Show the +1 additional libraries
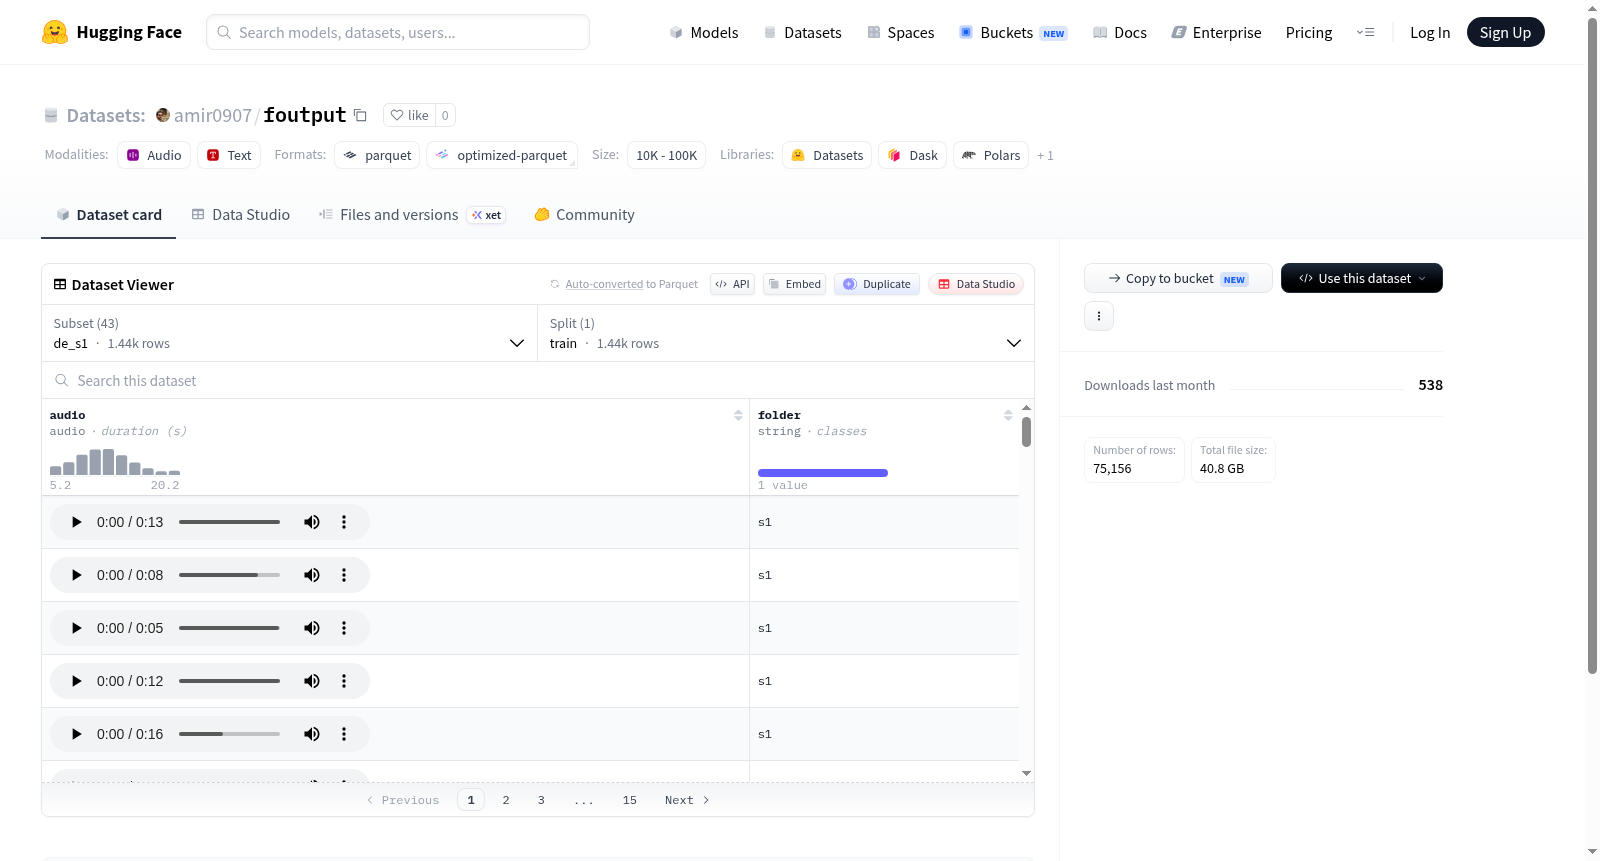 (x=1045, y=155)
